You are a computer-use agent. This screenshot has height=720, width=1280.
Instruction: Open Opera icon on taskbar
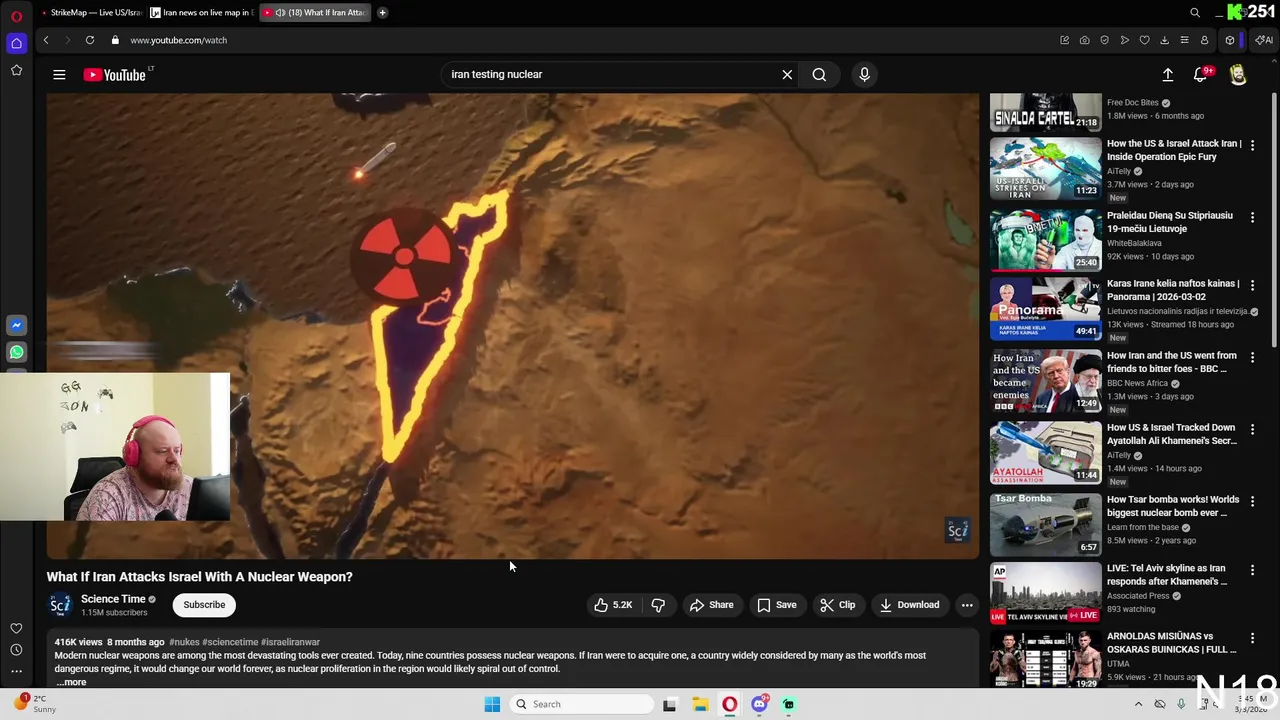tap(730, 704)
